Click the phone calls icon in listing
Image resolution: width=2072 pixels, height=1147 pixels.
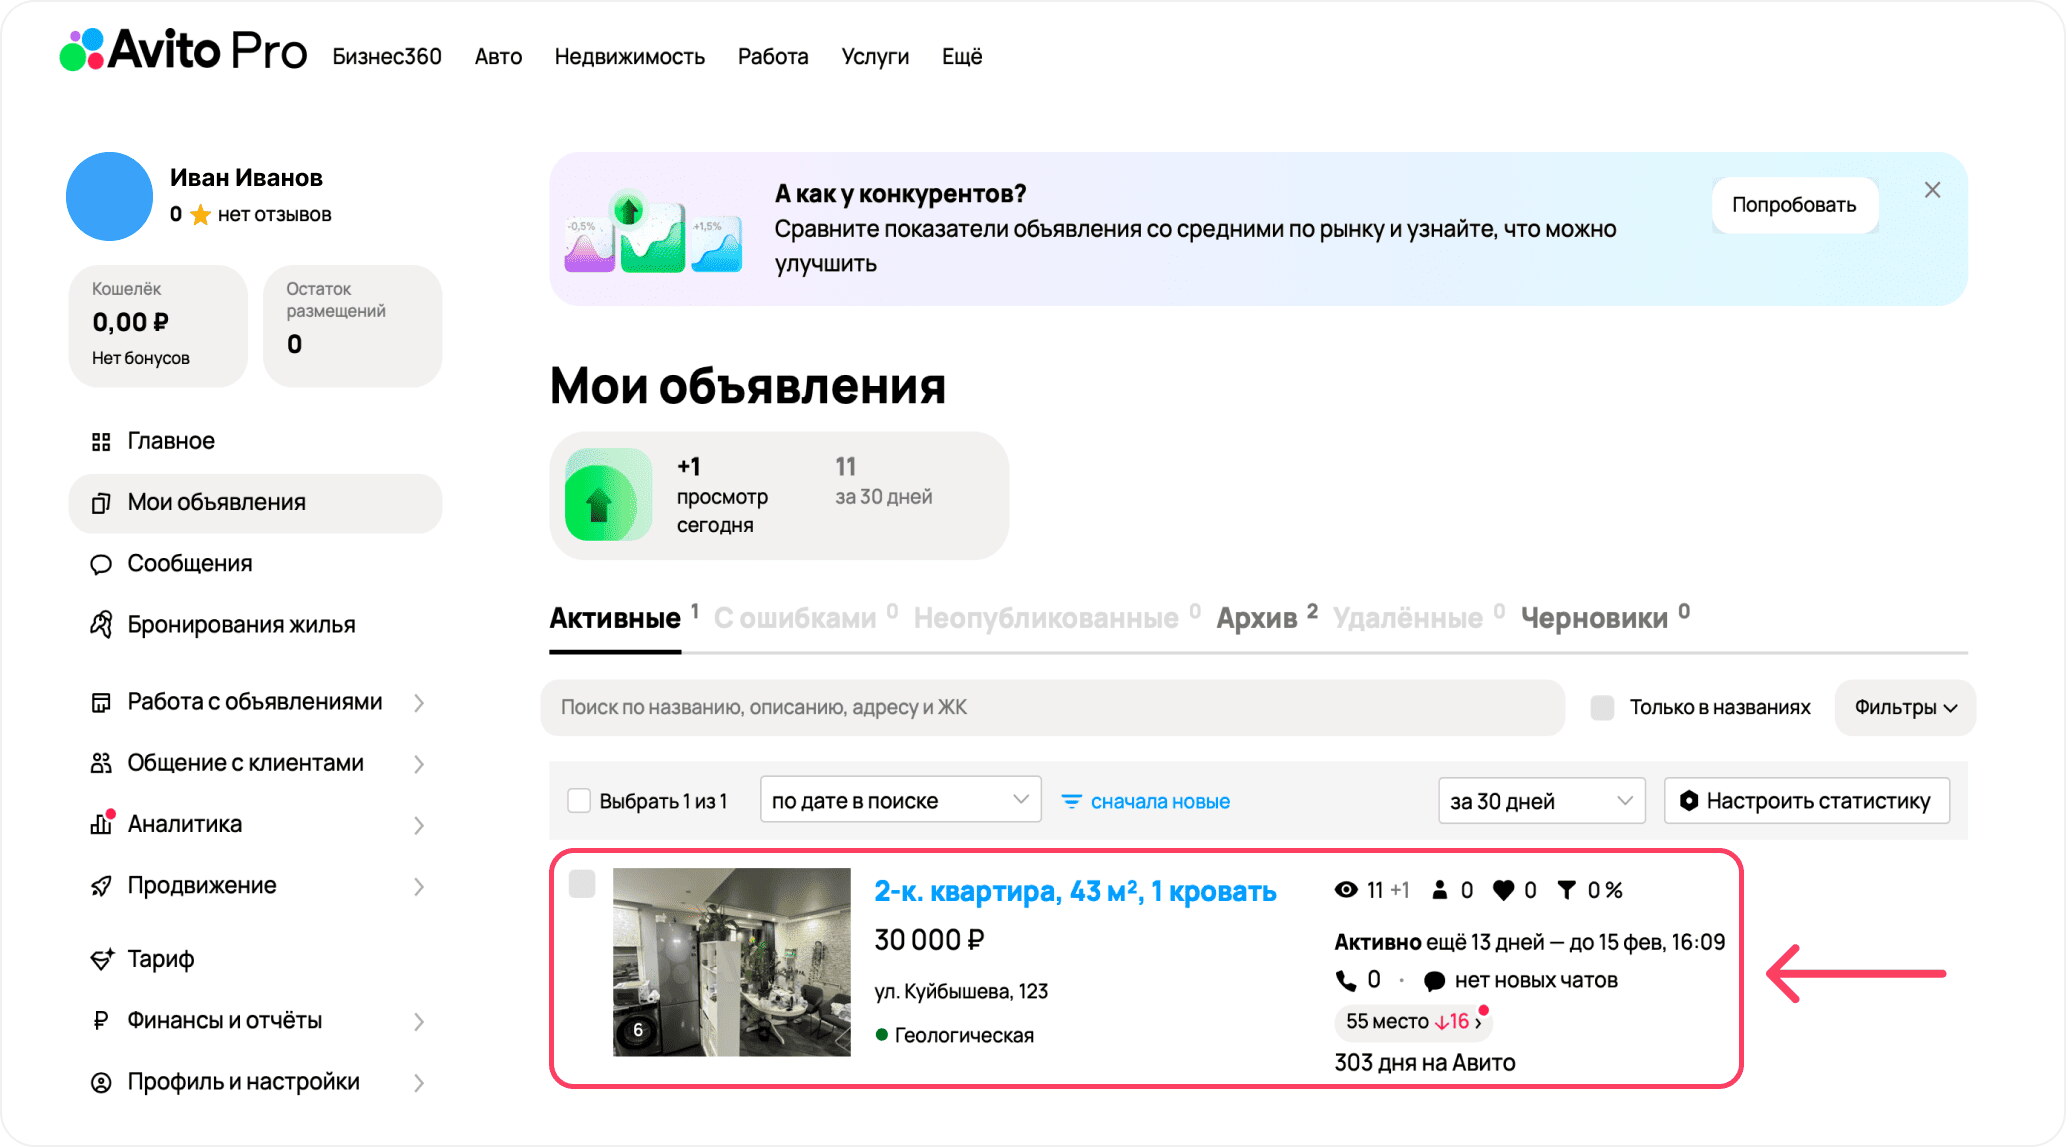coord(1346,981)
